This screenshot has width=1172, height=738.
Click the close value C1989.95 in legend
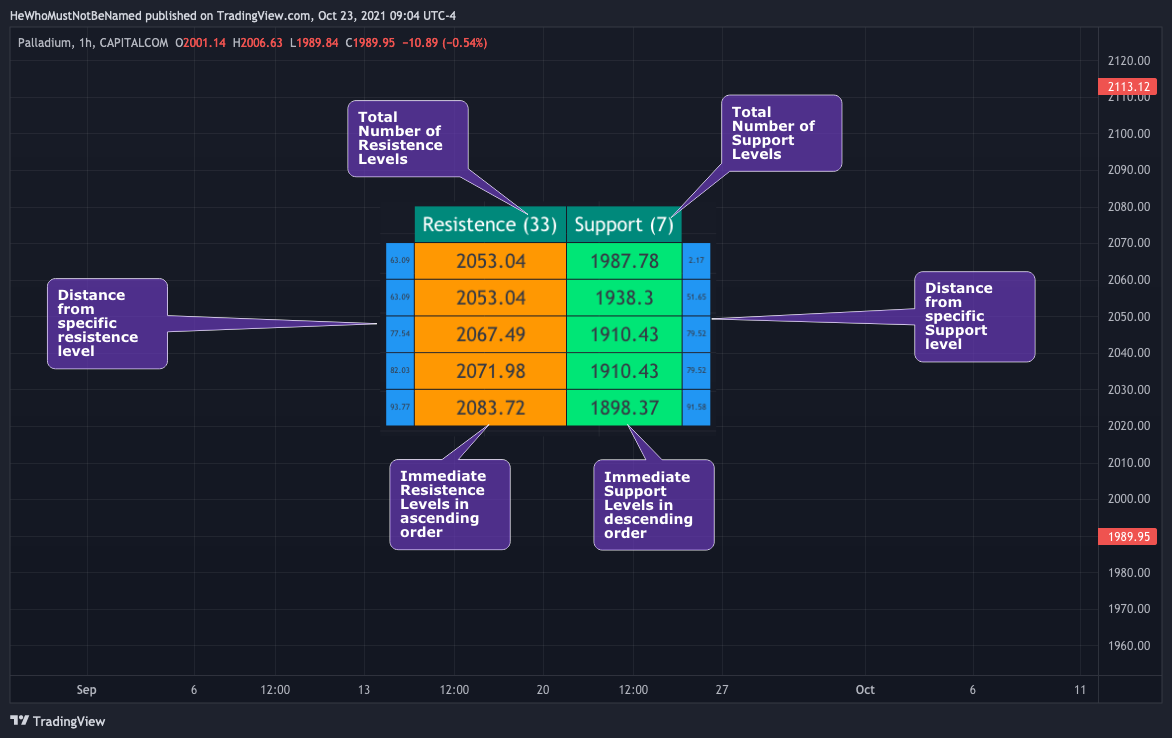click(370, 43)
